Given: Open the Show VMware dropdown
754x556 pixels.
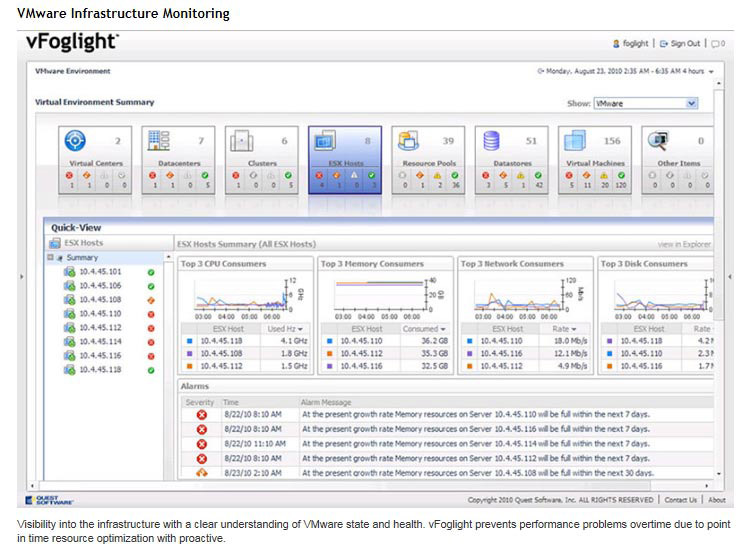Looking at the screenshot, I should tap(691, 103).
